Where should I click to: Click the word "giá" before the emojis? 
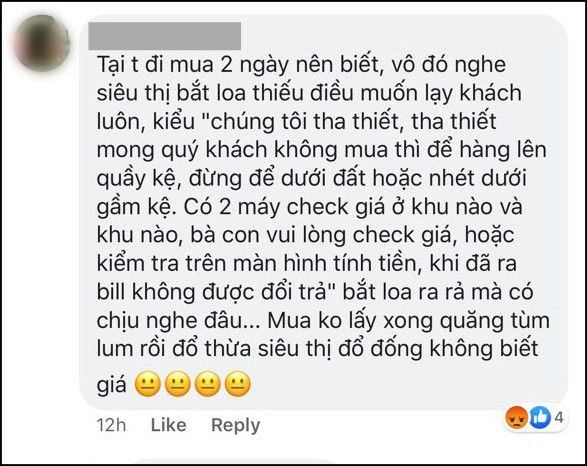(x=112, y=386)
